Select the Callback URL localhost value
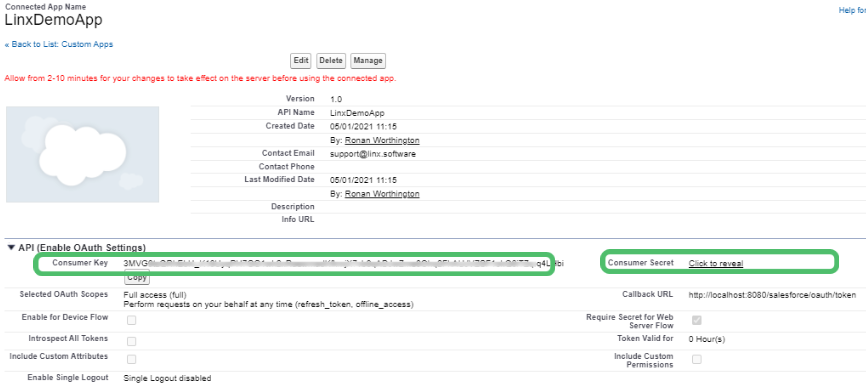Screen dimensions: 866x387 point(772,295)
